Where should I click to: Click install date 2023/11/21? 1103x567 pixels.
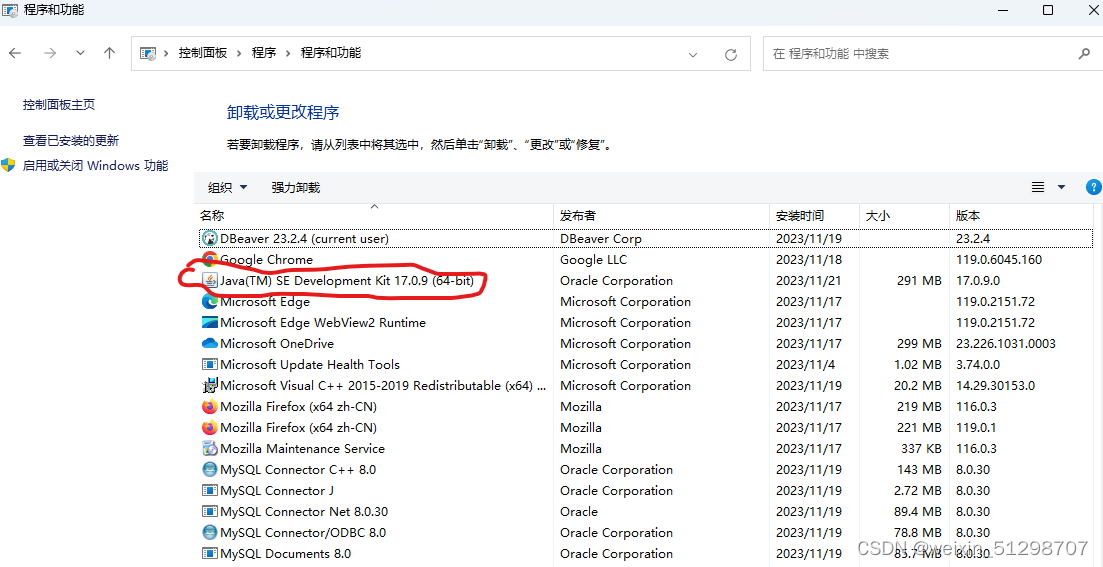tap(808, 281)
